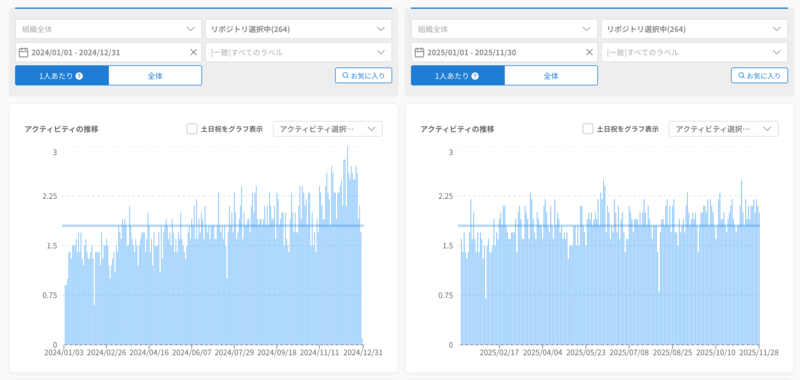Switch to 全体 tab in the 2025 panel
Screen dimensions: 800x380
click(x=551, y=75)
